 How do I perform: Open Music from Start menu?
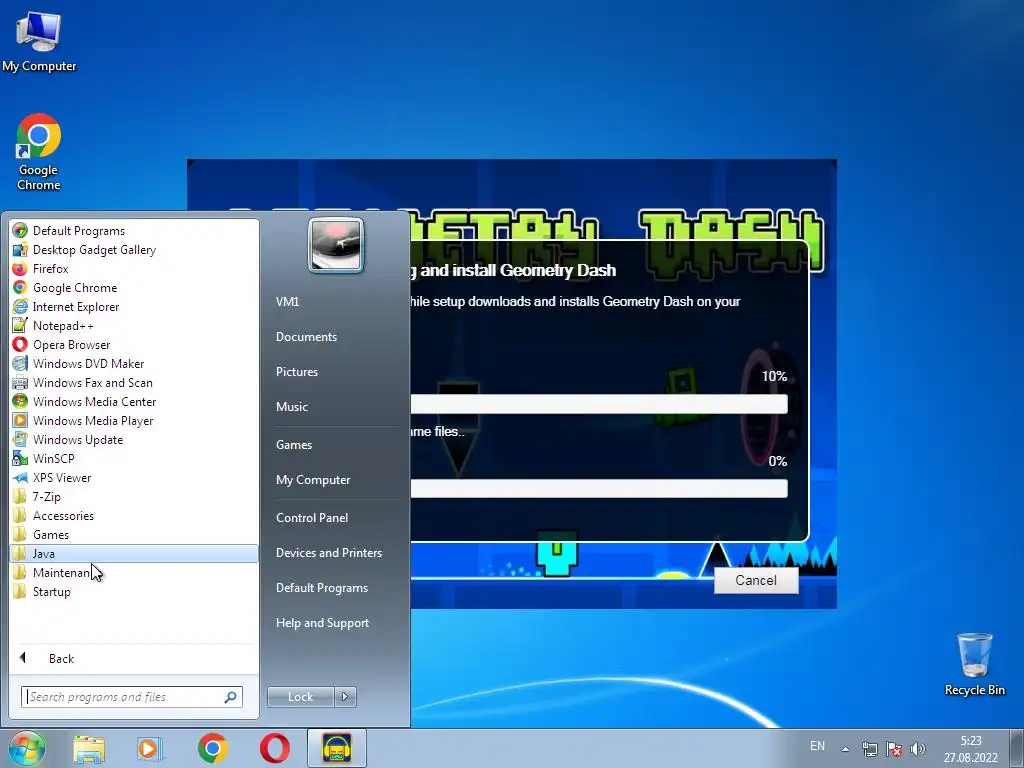(291, 407)
